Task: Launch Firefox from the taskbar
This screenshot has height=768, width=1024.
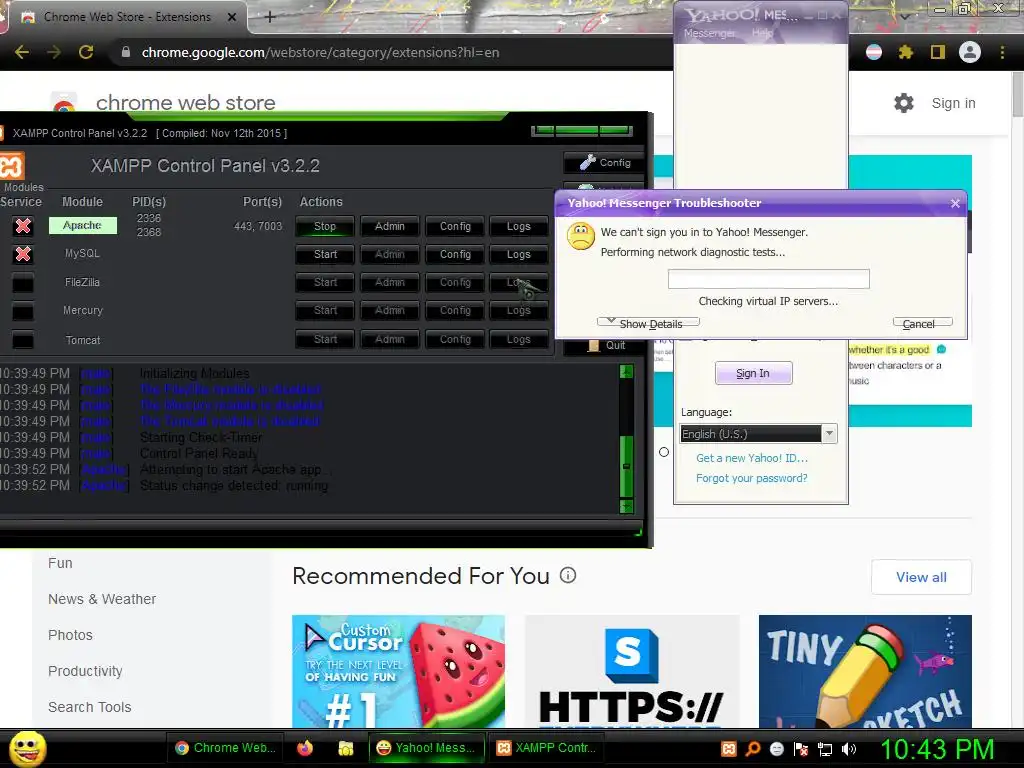Action: 305,748
